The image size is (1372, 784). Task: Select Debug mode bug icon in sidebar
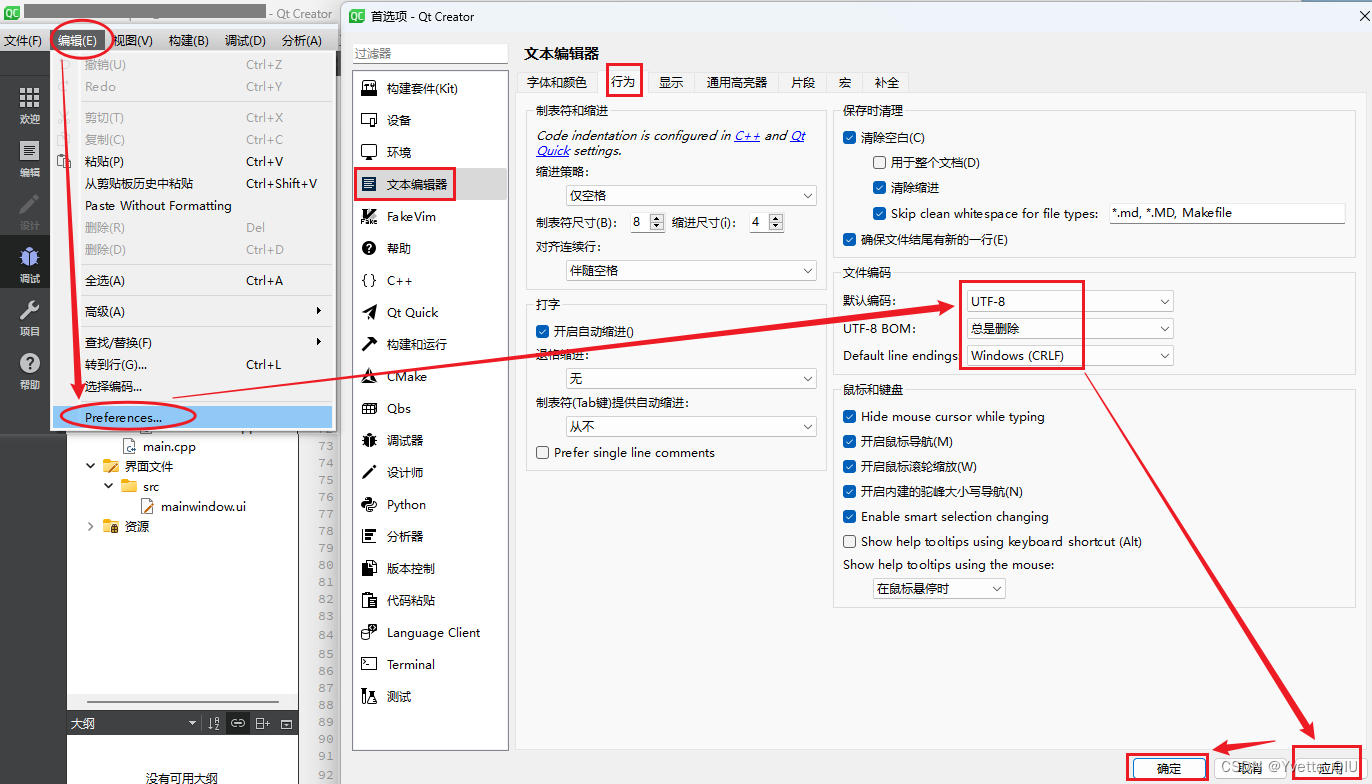point(30,265)
